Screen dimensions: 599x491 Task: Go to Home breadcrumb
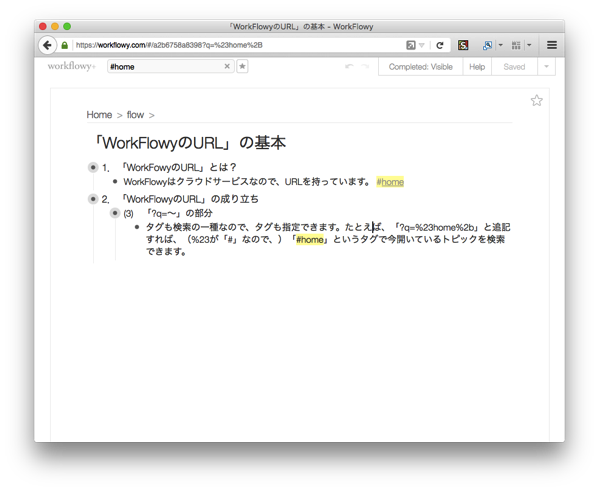[99, 115]
